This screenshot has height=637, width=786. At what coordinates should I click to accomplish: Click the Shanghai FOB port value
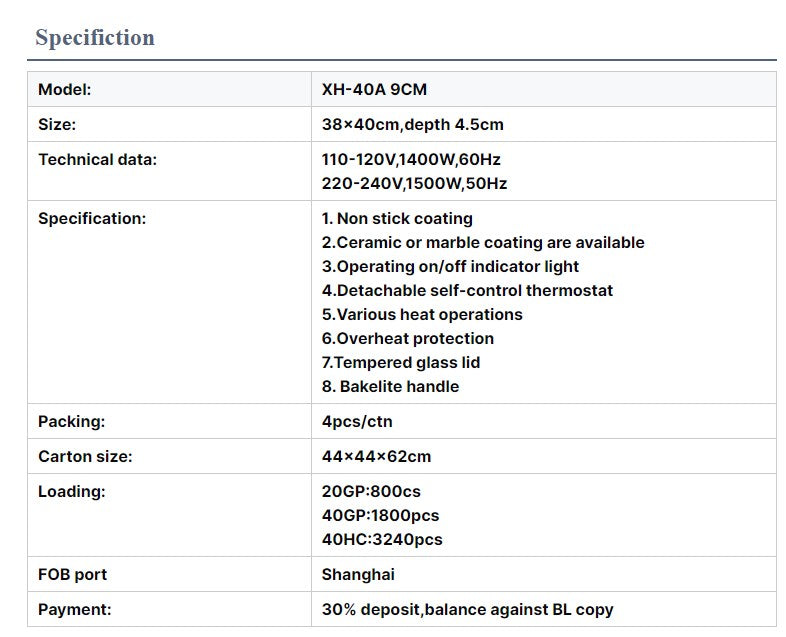358,575
